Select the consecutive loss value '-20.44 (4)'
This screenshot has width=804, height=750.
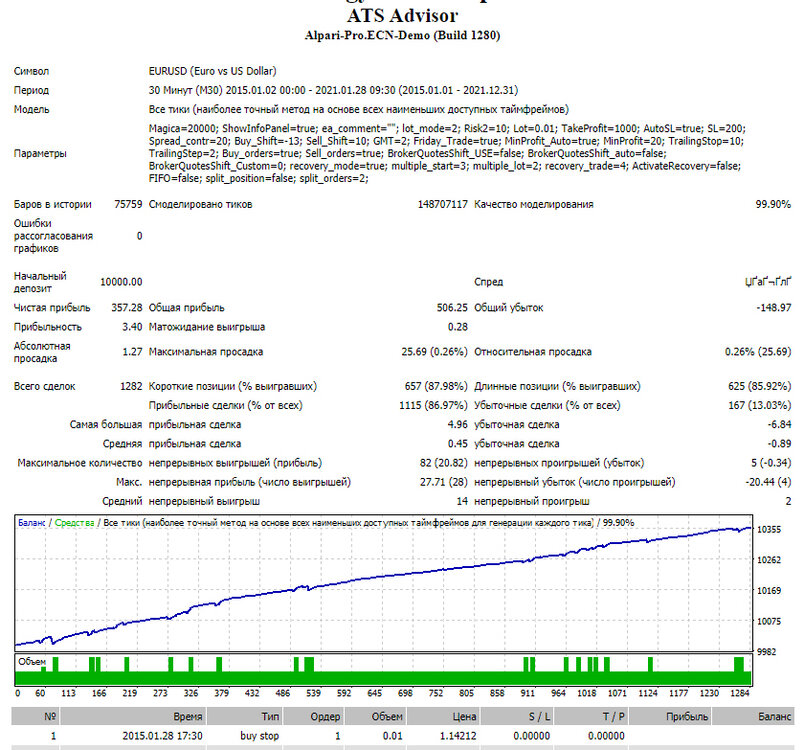[768, 482]
